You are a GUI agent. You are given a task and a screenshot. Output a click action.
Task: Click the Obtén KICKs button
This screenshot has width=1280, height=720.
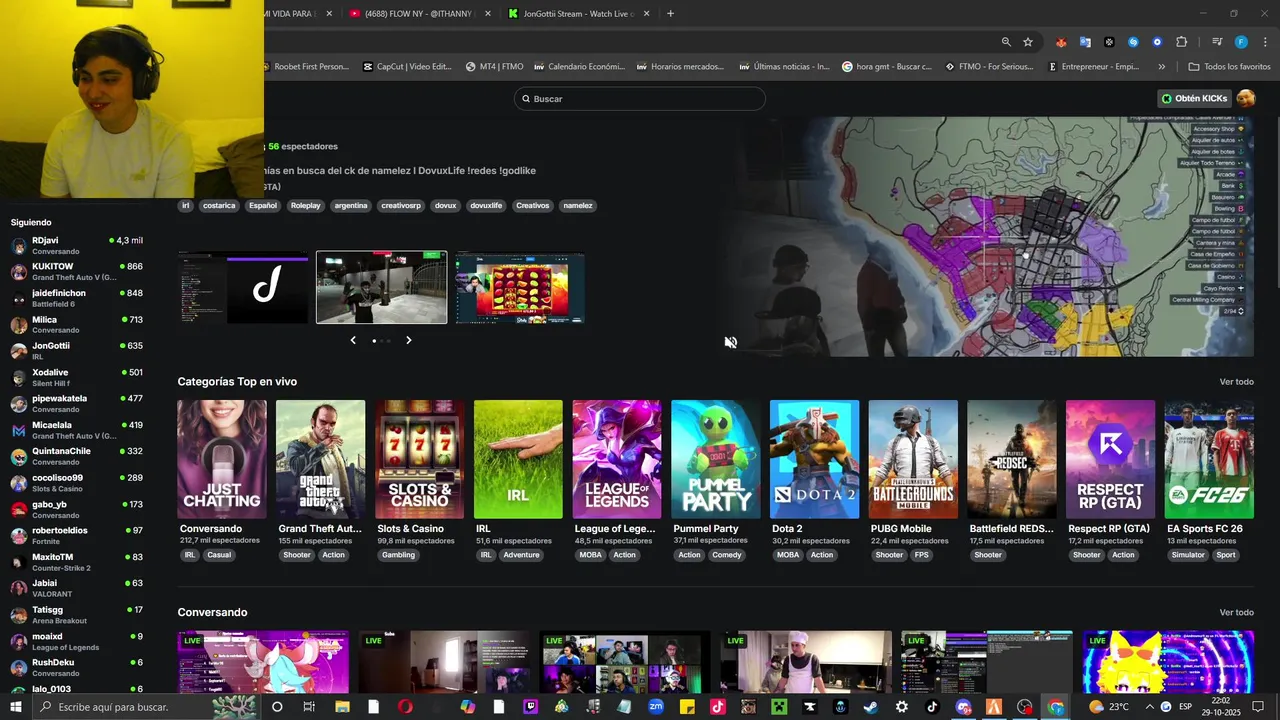[x=1194, y=98]
